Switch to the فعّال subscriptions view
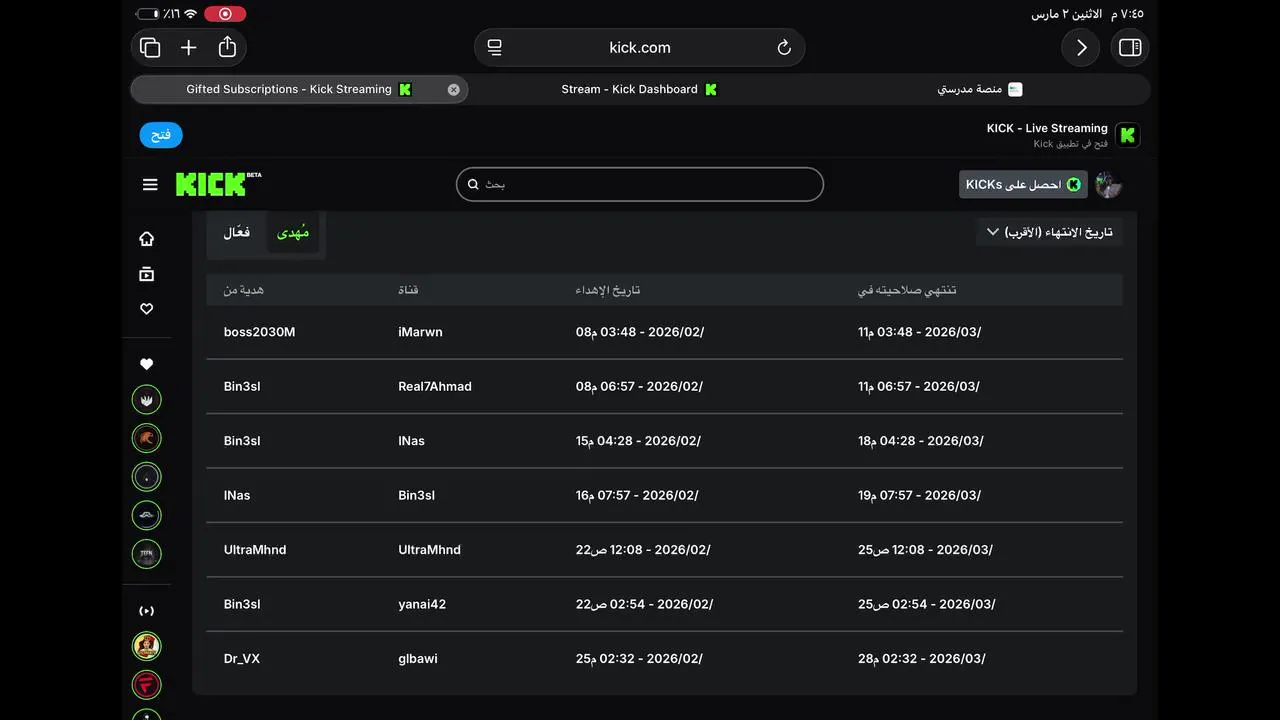 (237, 233)
